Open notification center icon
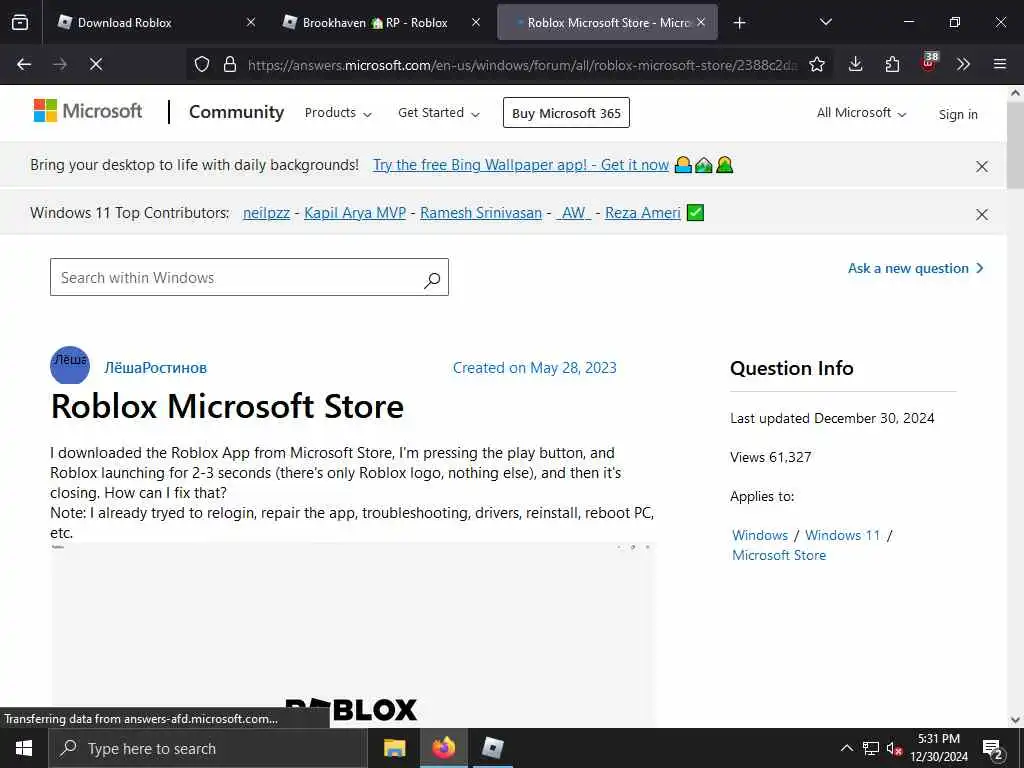The height and width of the screenshot is (768, 1024). click(993, 749)
